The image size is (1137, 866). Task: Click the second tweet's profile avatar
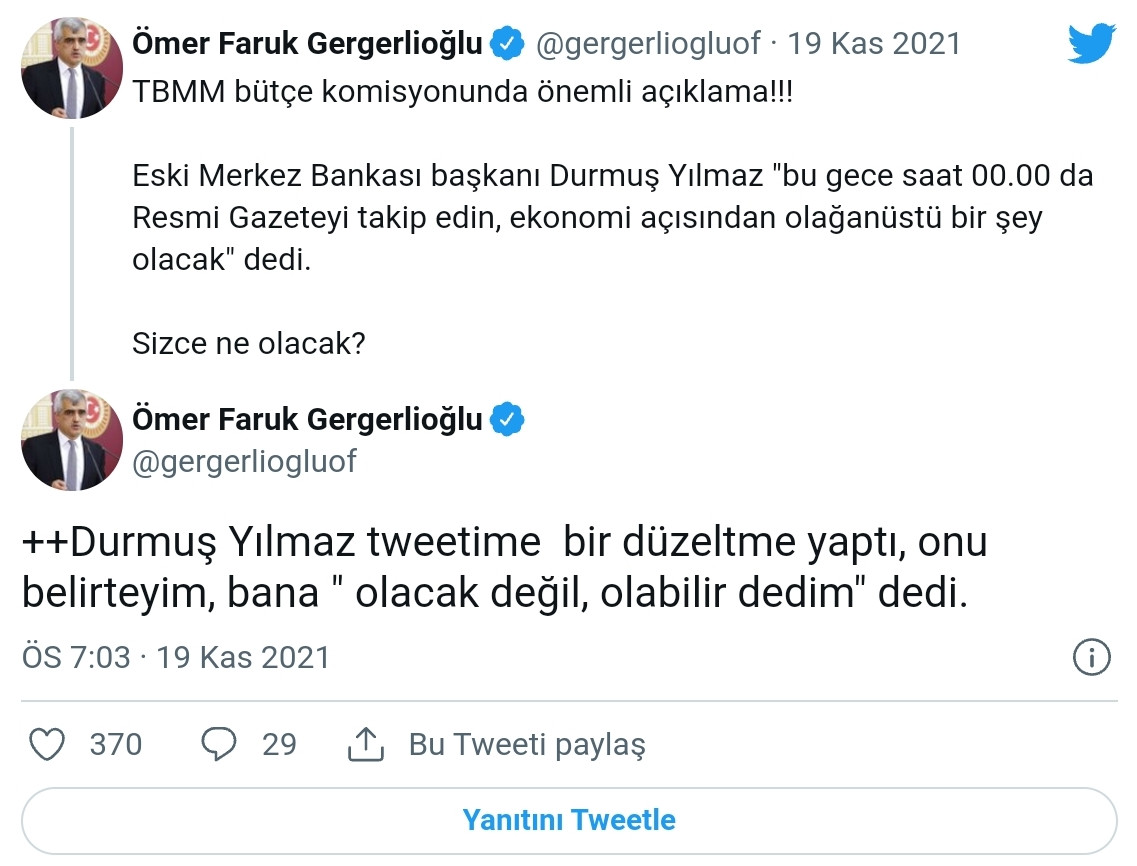(71, 440)
